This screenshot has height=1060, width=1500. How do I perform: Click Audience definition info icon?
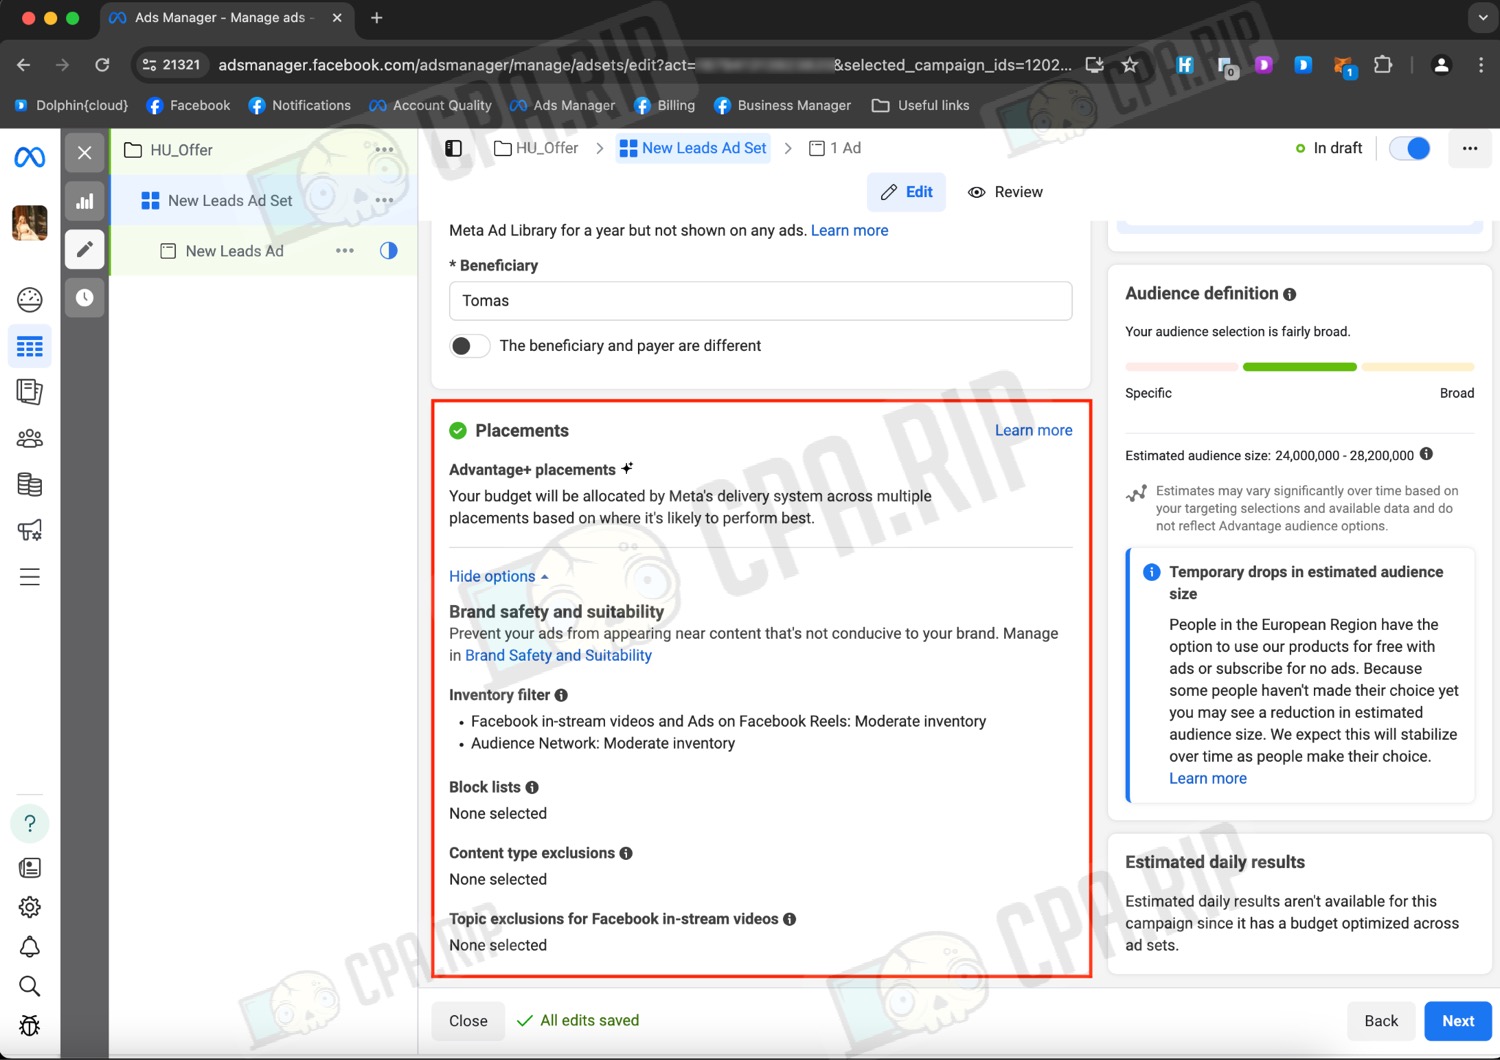[x=1290, y=295]
